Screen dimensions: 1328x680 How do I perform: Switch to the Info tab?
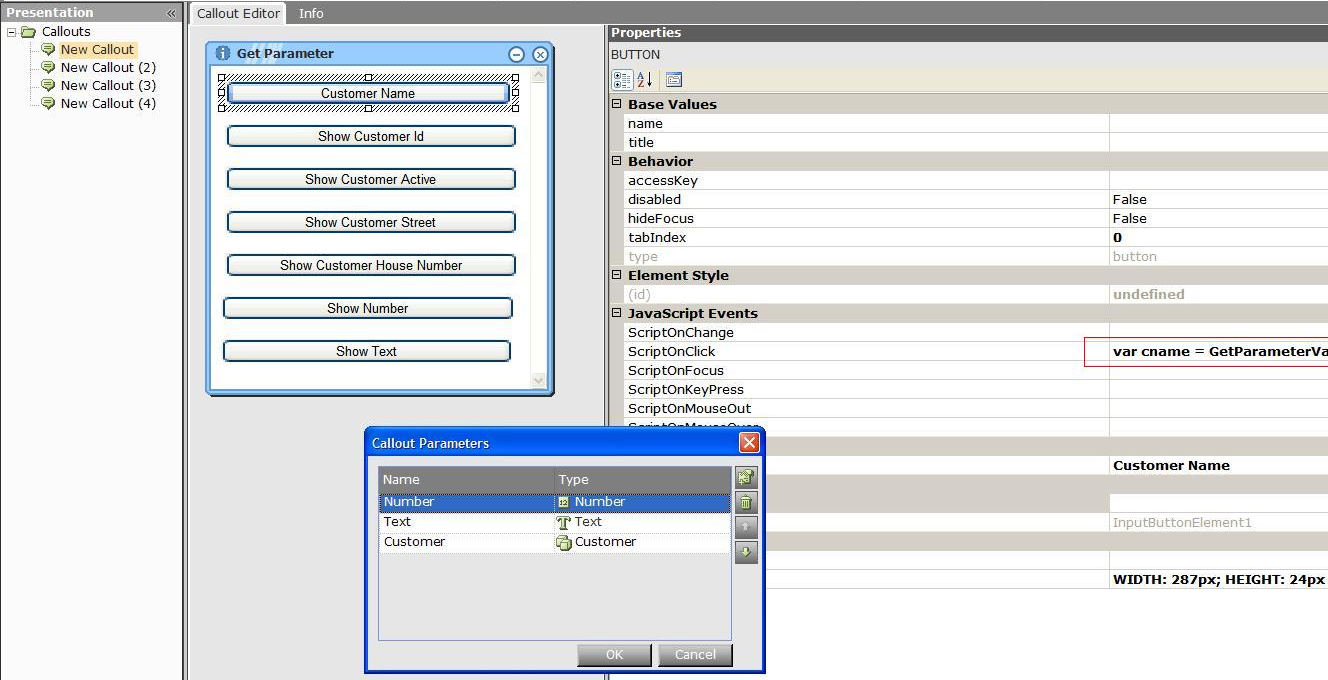[x=311, y=13]
